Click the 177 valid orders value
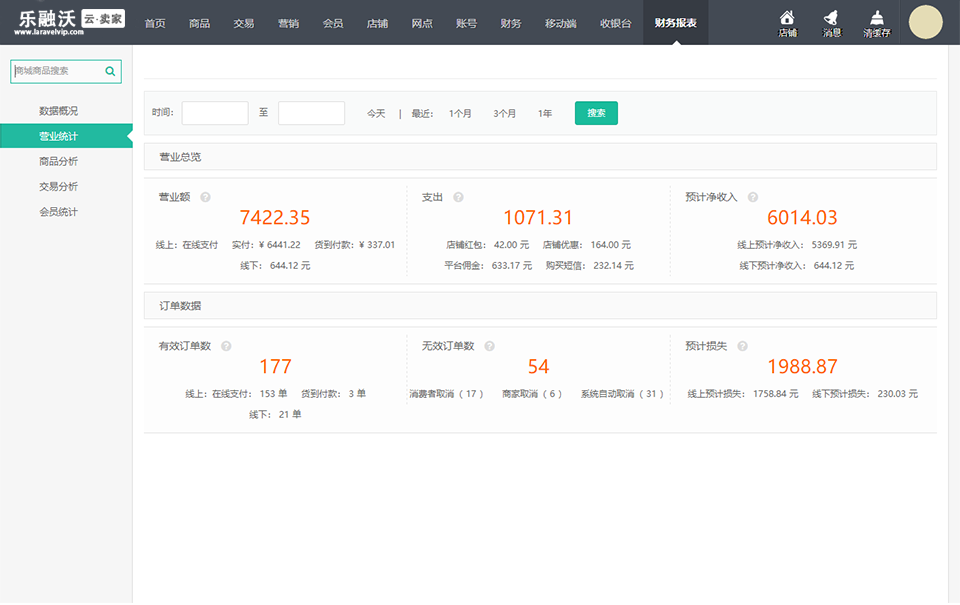This screenshot has width=960, height=605. tap(276, 366)
